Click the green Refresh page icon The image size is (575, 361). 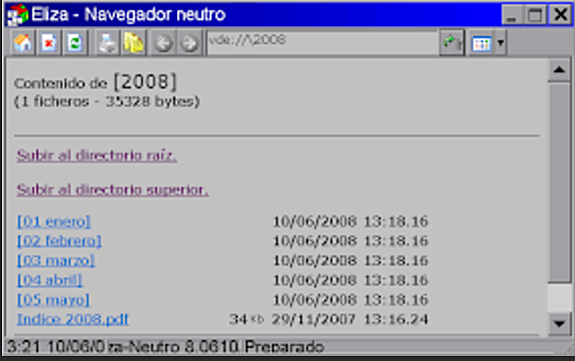click(75, 43)
